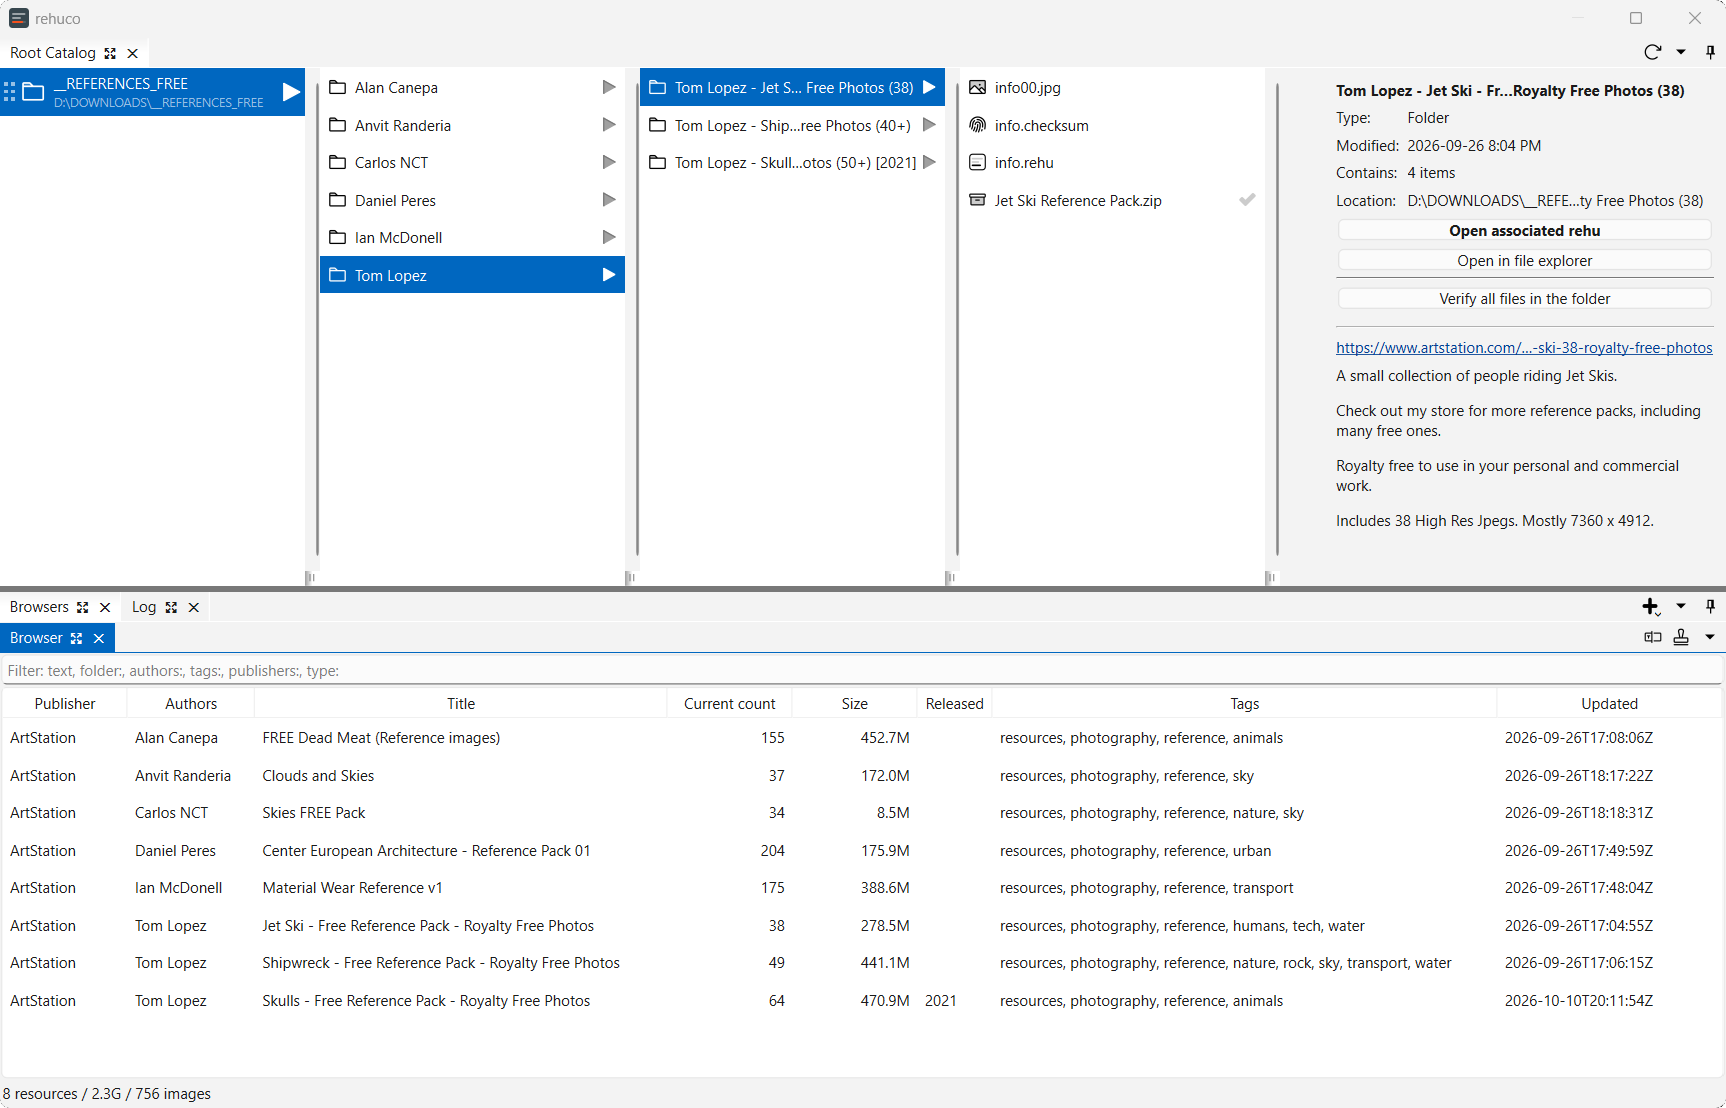Select the Tom Lopez - Ship...ree Photos (40+) folder icon
The image size is (1726, 1108).
(x=658, y=125)
